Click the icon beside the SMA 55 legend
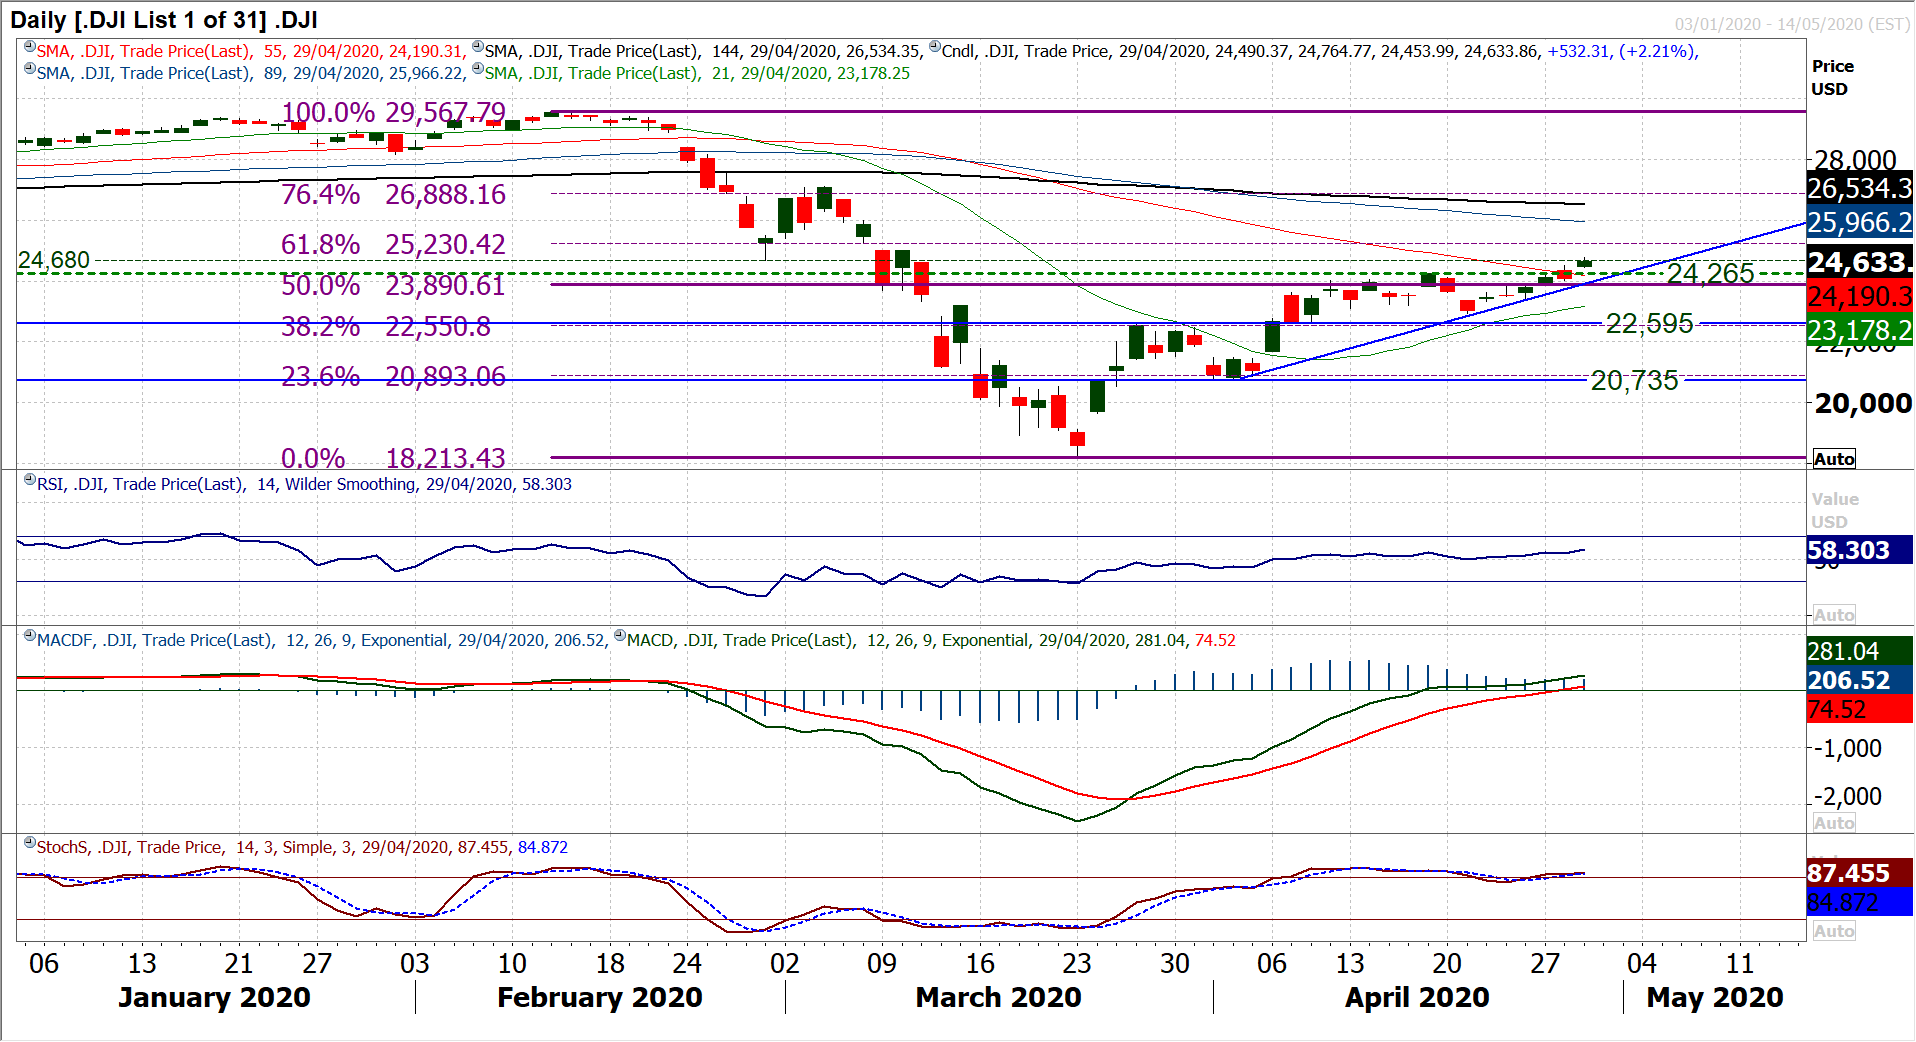This screenshot has width=1916, height=1042. [x=30, y=47]
